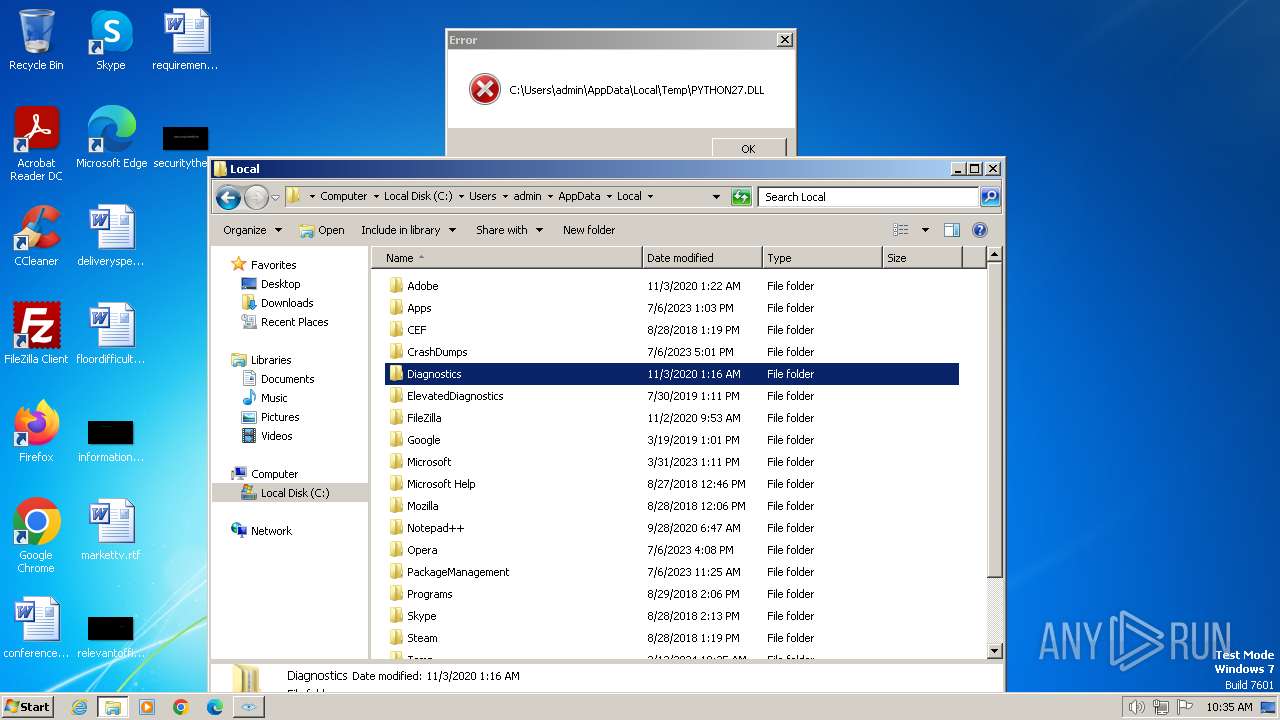Image resolution: width=1280 pixels, height=720 pixels.
Task: Open the Start menu
Action: click(27, 706)
